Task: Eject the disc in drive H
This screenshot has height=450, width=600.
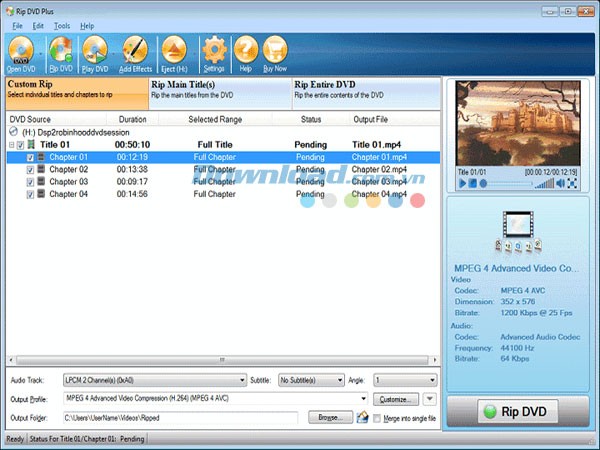Action: point(173,50)
